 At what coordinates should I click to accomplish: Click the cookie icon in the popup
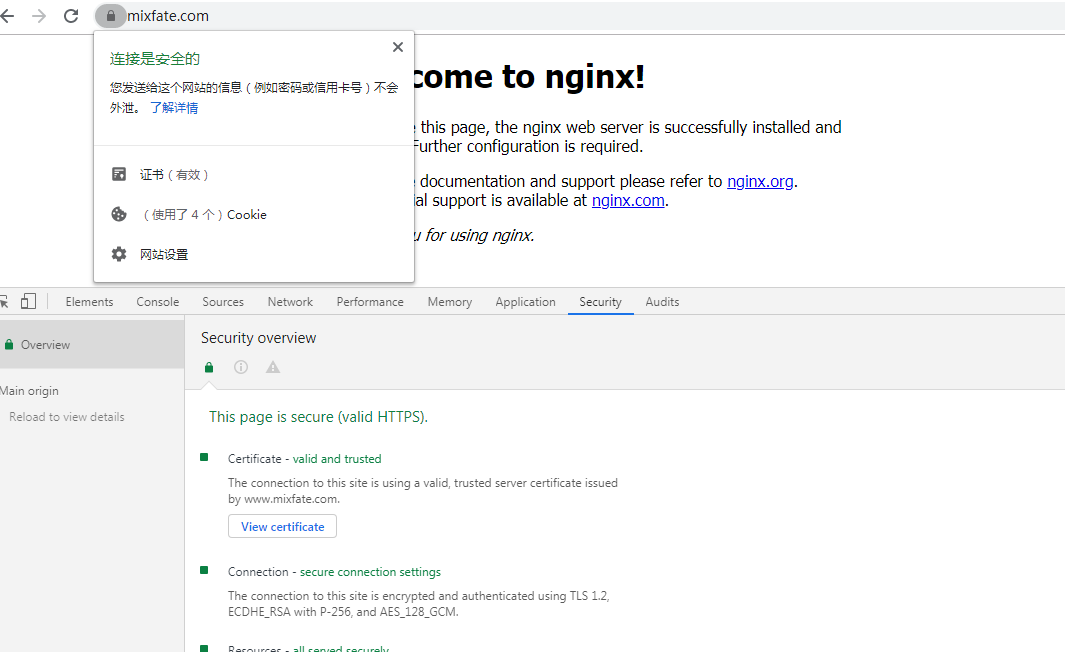click(x=119, y=215)
